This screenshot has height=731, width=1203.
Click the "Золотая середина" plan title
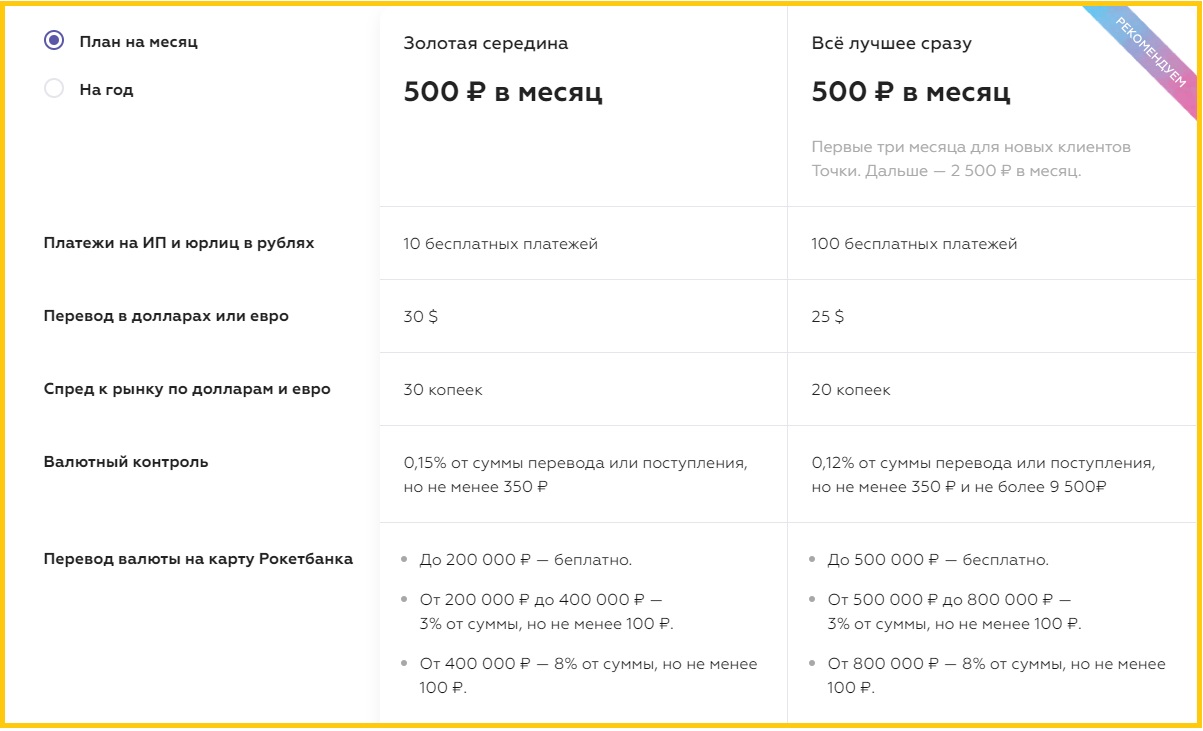[x=486, y=44]
